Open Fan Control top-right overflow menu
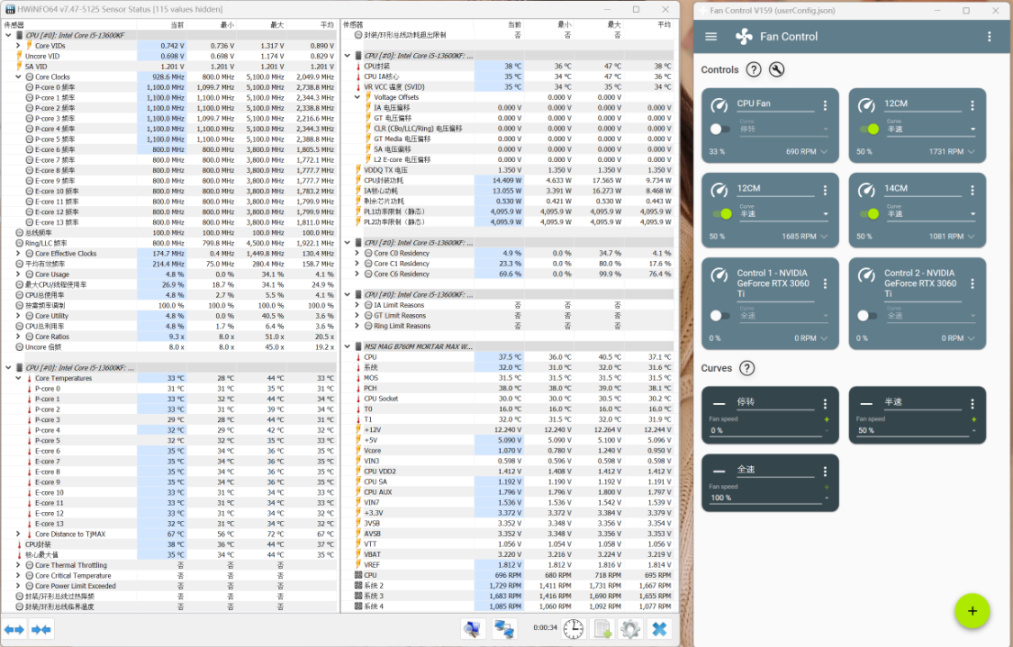The height and width of the screenshot is (647, 1013). (989, 37)
